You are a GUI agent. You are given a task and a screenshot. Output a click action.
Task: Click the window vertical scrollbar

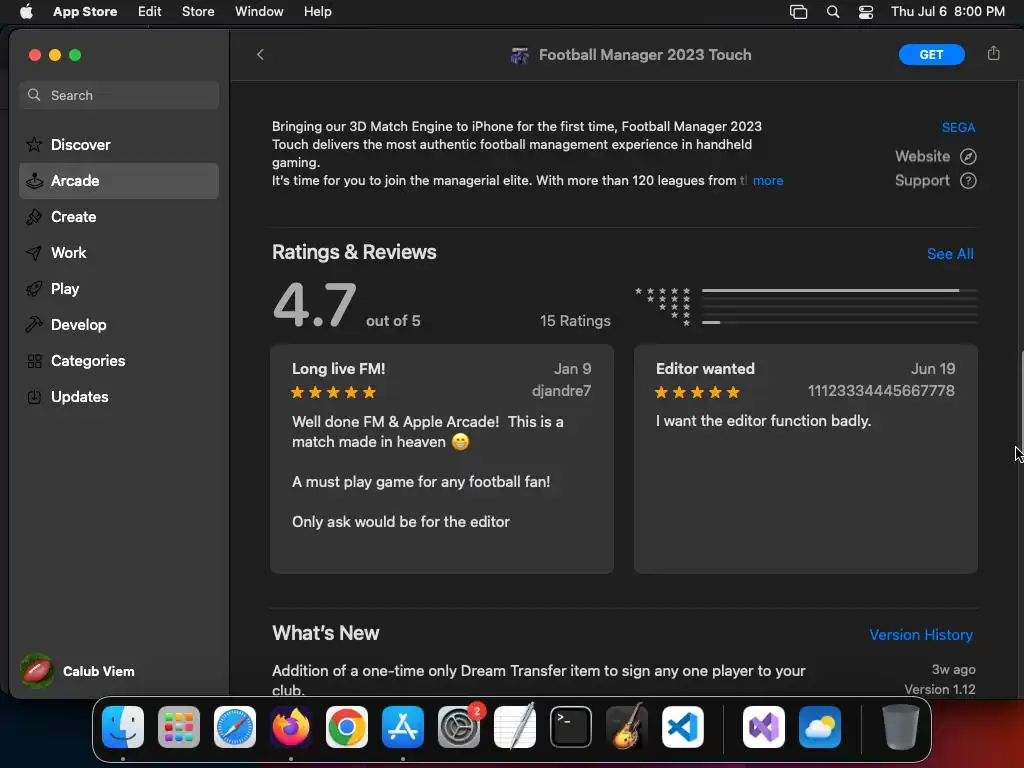click(1021, 400)
